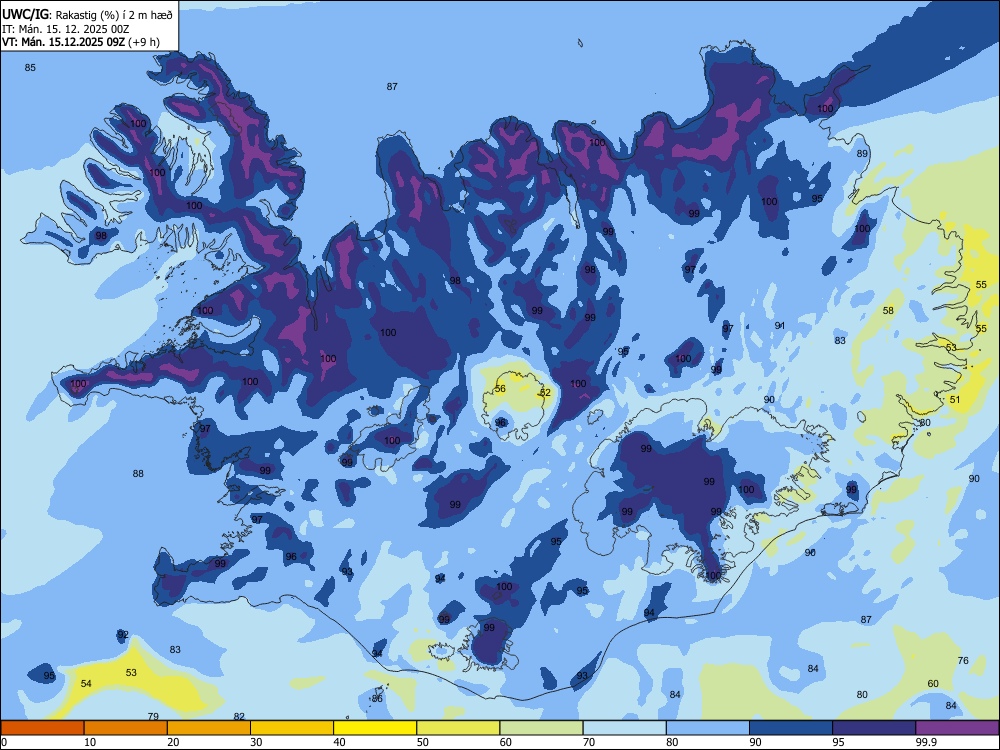Pick the bright yellow 40–50 legend swatch
Screen dimensions: 1000x750
[375, 728]
